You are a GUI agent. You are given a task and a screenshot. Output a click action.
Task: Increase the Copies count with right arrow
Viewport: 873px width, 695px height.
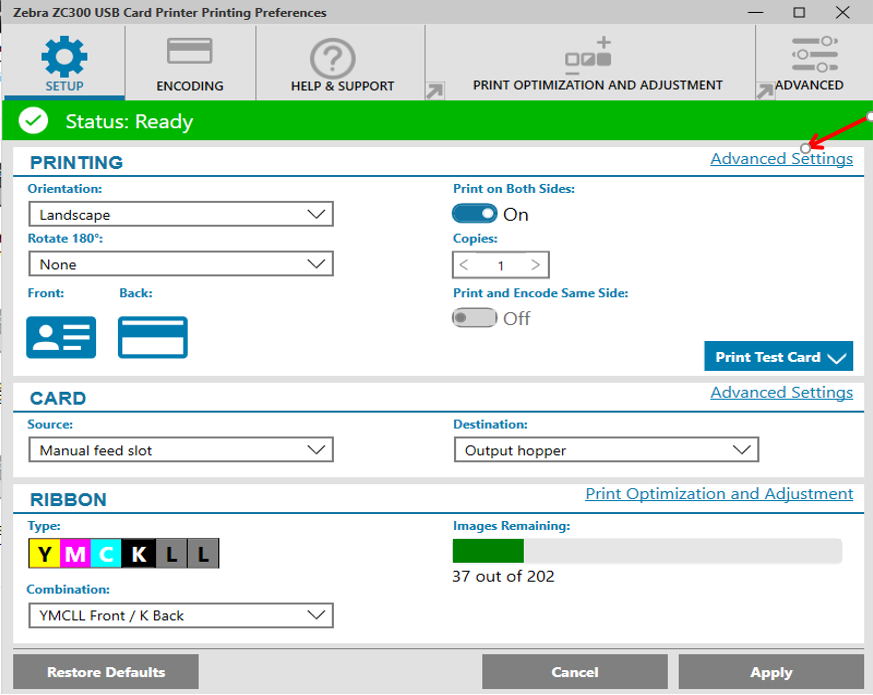pyautogui.click(x=536, y=265)
